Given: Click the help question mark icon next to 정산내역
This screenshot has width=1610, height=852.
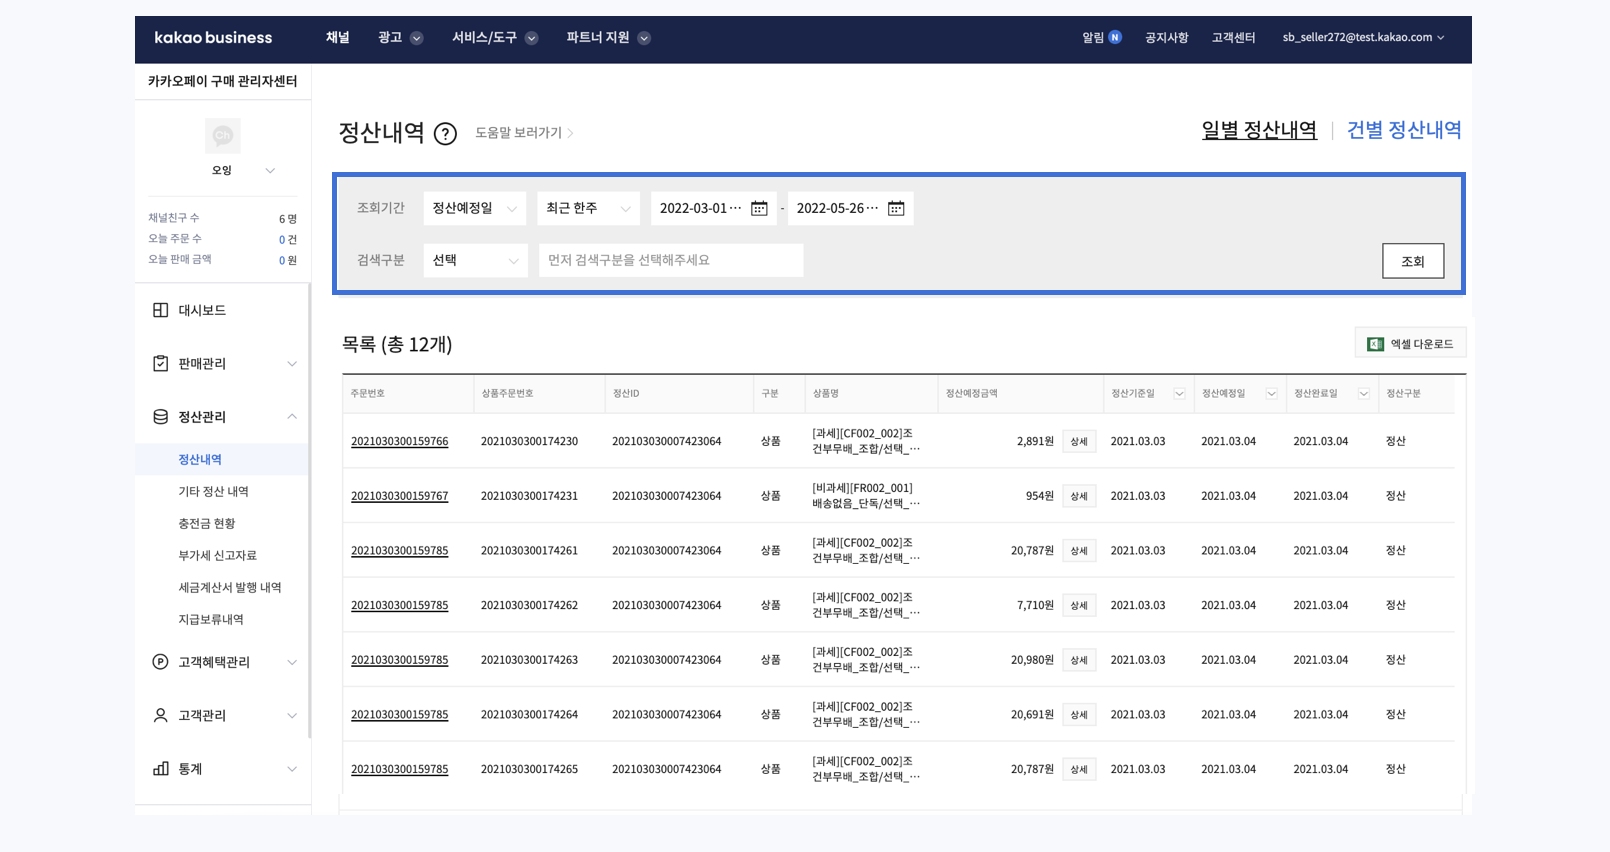Looking at the screenshot, I should click(x=445, y=134).
